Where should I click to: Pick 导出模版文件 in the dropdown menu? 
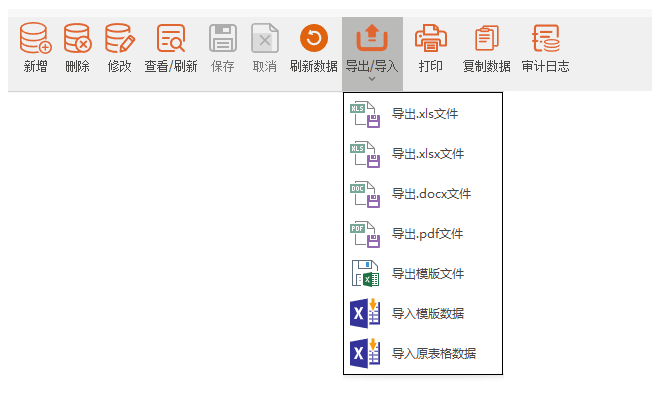click(423, 274)
